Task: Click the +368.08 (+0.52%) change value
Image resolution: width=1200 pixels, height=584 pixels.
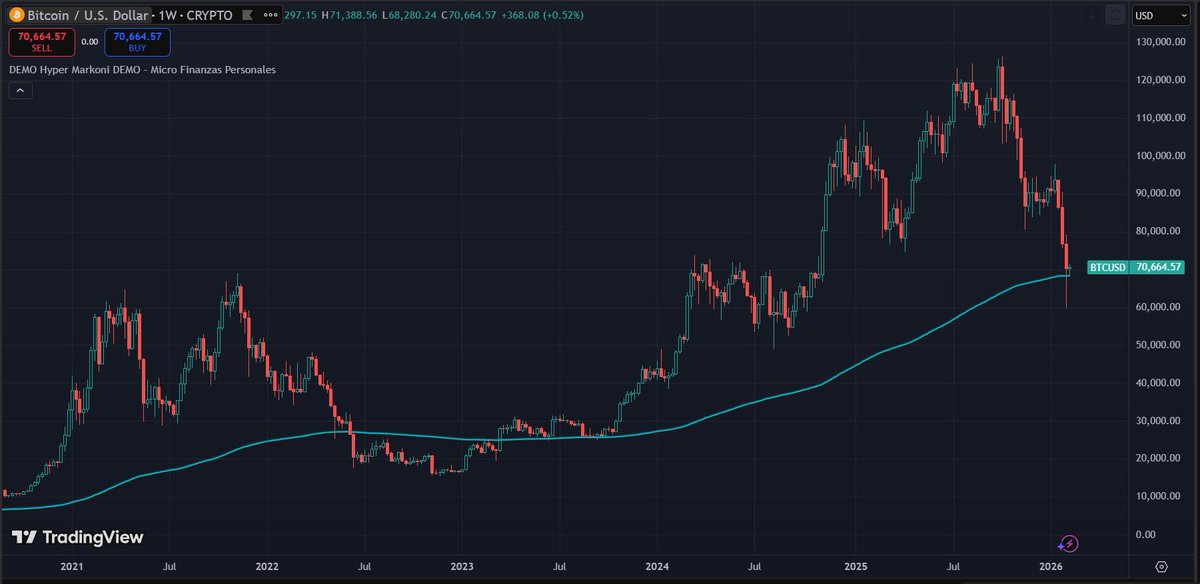Action: pyautogui.click(x=541, y=16)
